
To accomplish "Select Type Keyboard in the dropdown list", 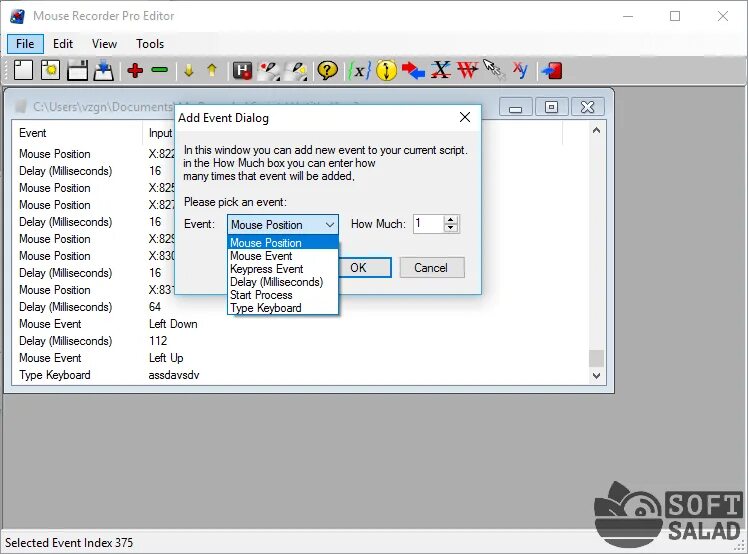I will tap(283, 308).
